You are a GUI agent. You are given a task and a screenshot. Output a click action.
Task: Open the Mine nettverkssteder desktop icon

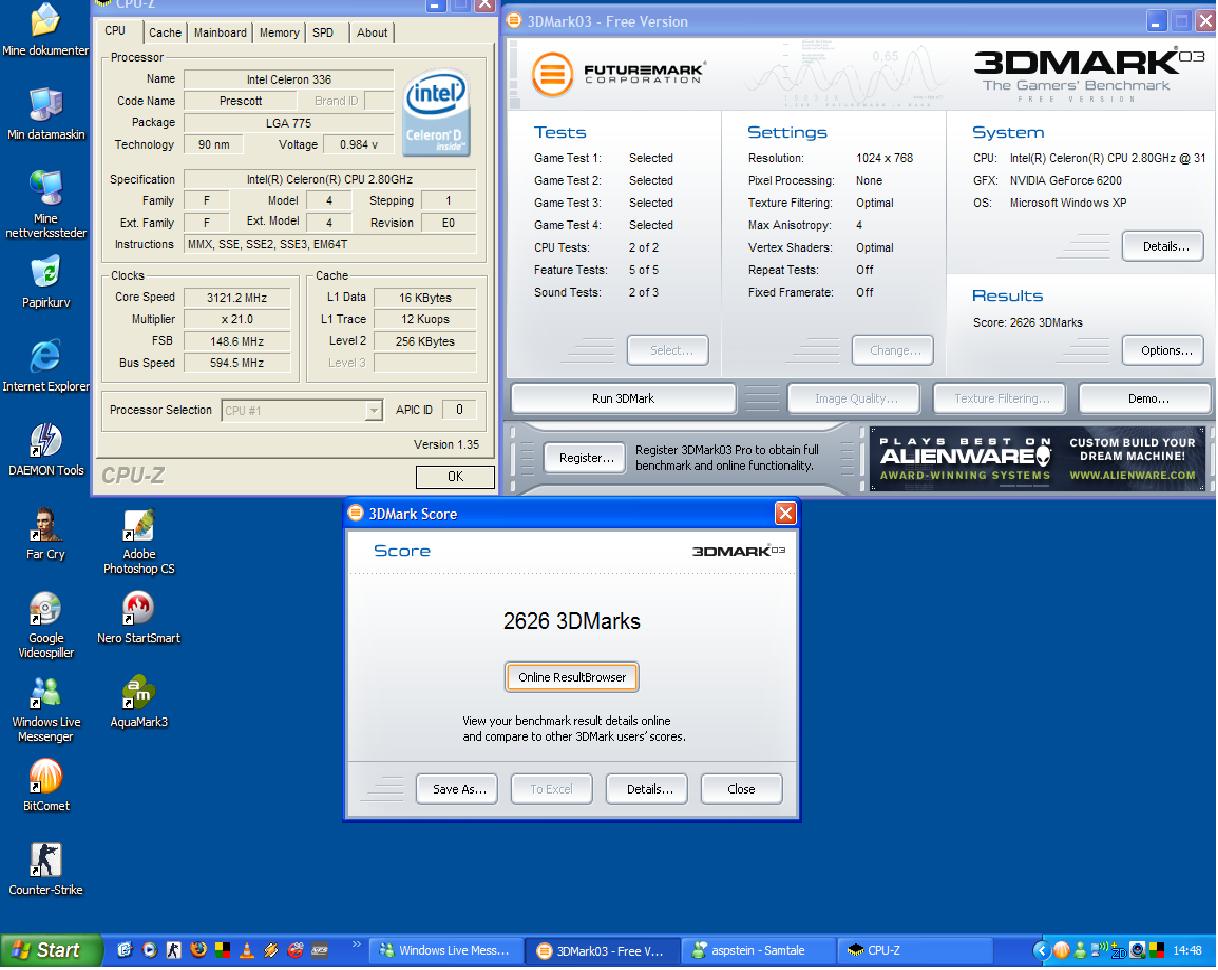[45, 205]
